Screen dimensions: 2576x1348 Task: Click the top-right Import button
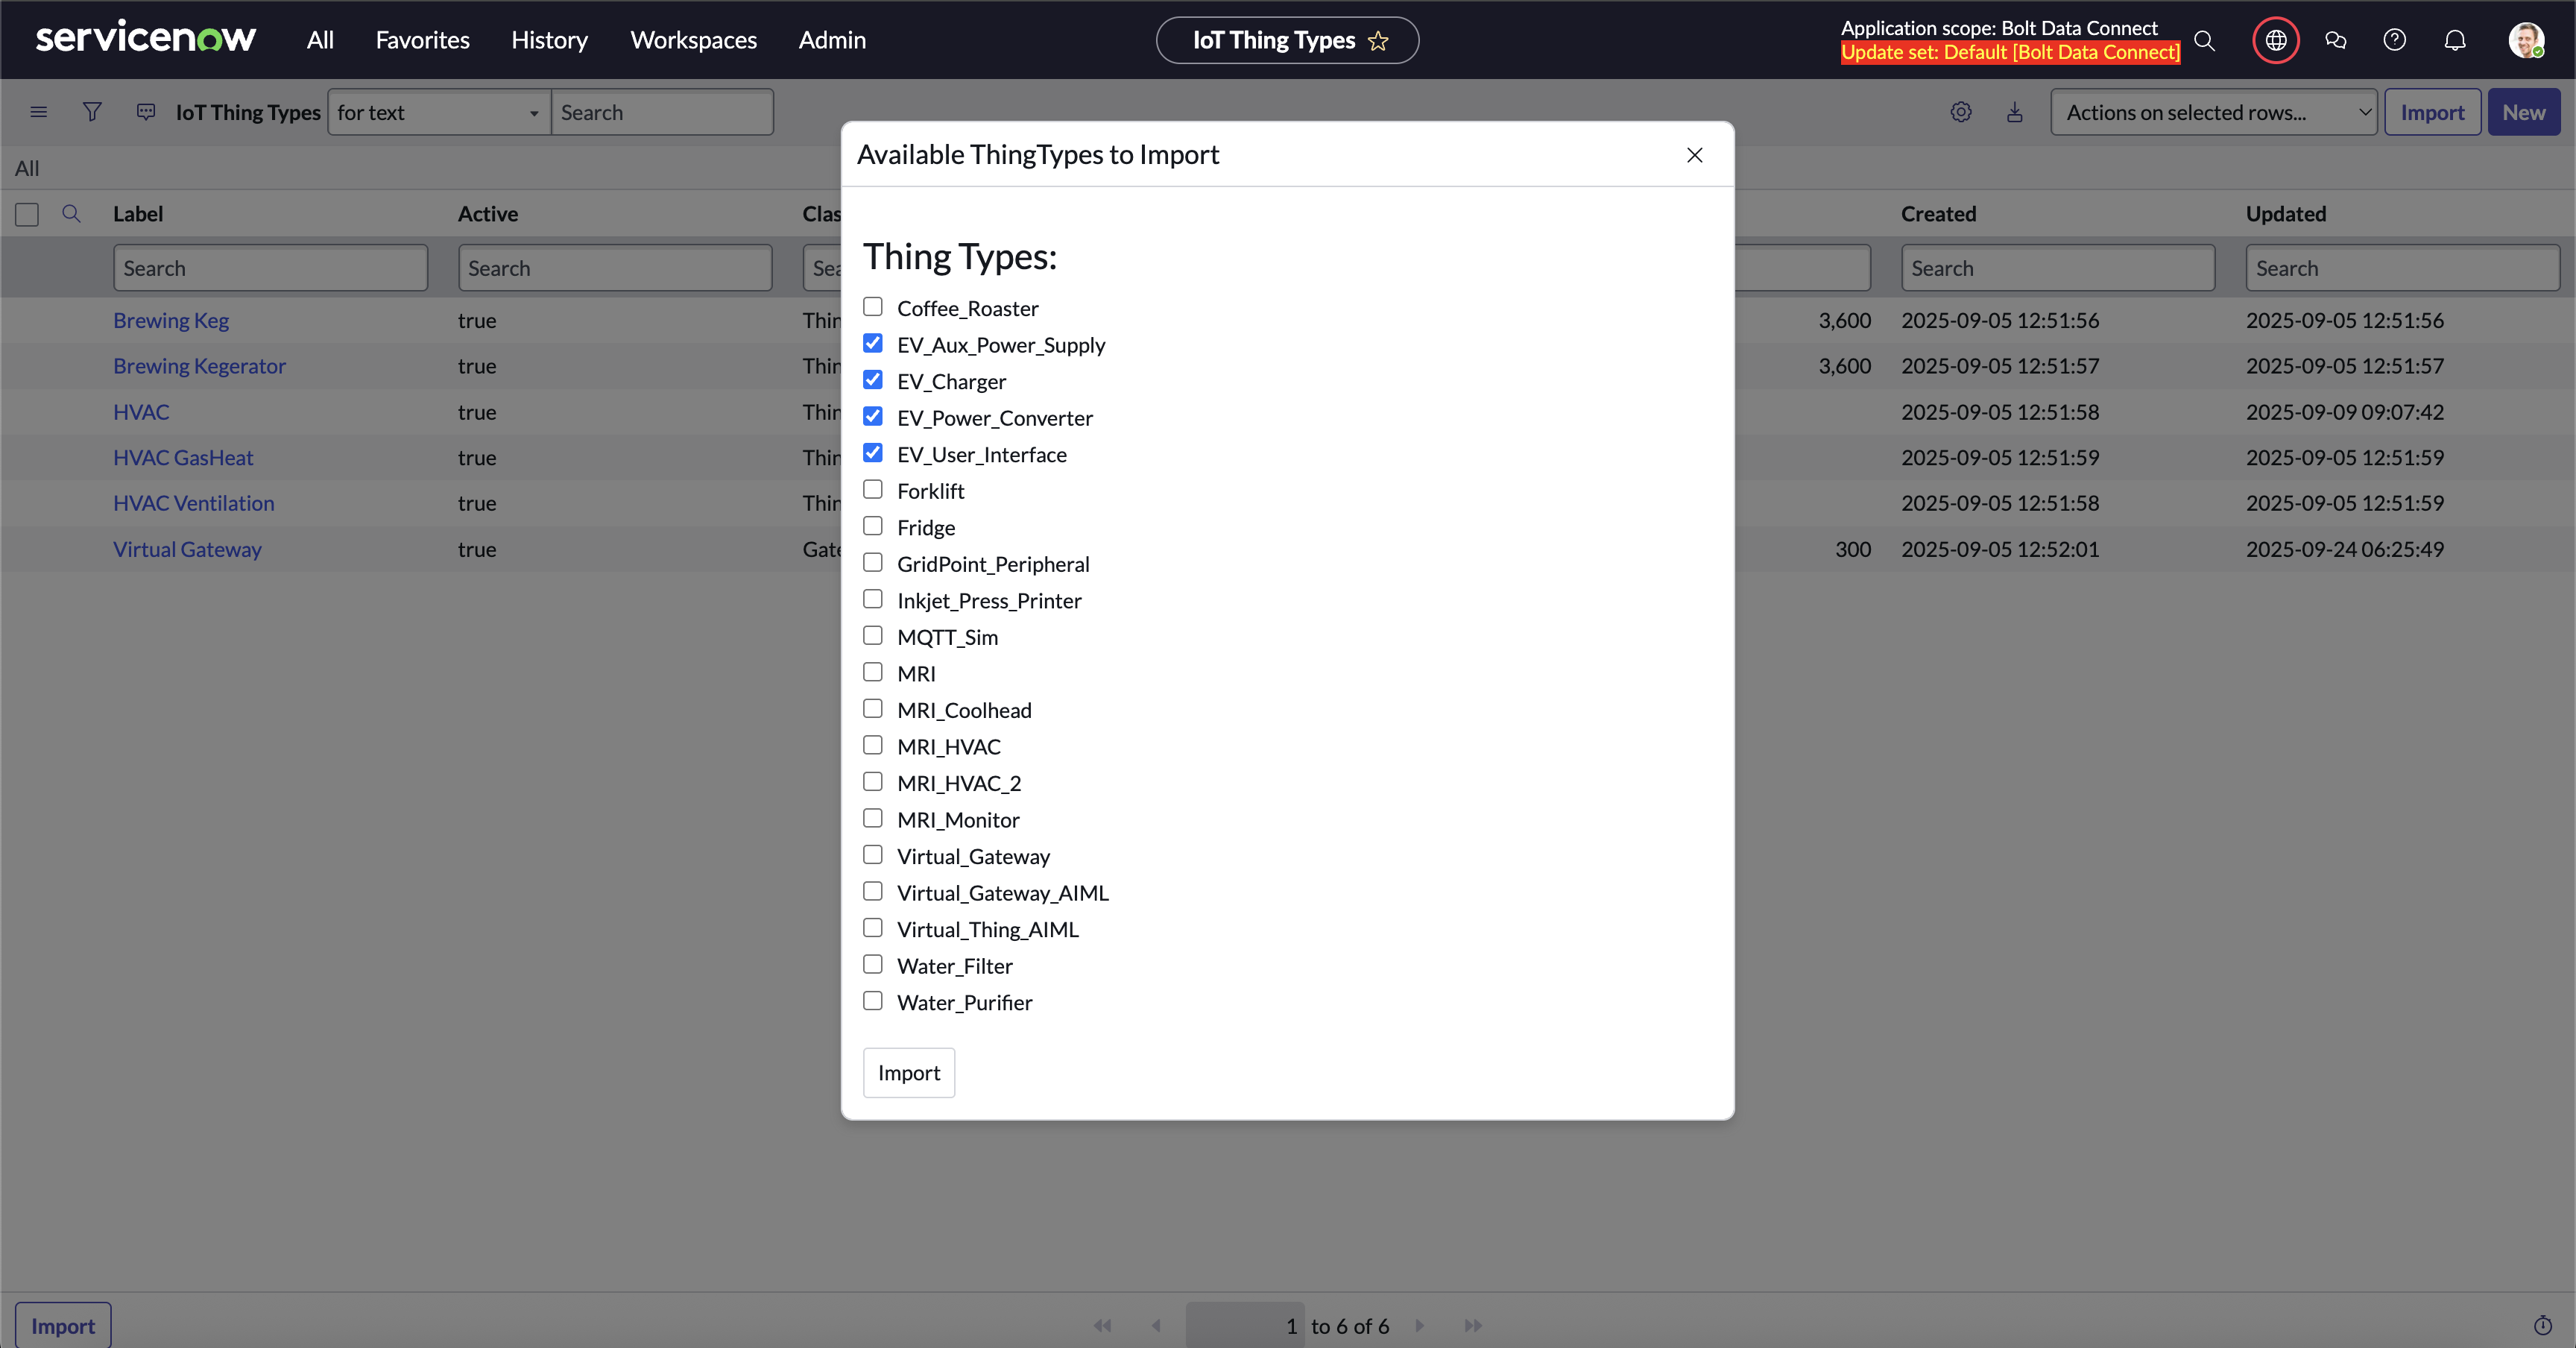pyautogui.click(x=2432, y=112)
